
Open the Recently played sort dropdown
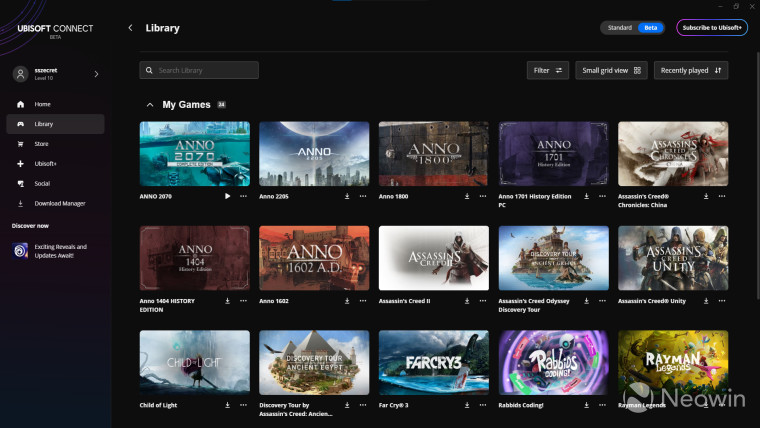(x=691, y=70)
